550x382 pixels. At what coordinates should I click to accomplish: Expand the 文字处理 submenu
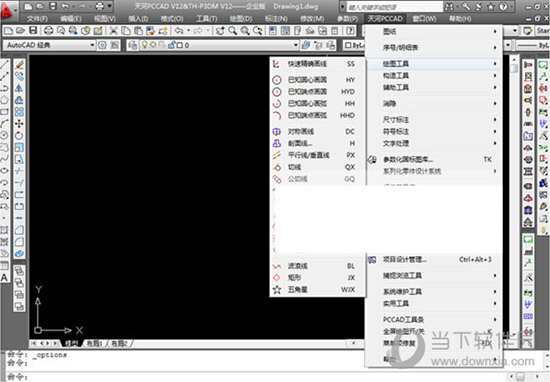tap(434, 143)
